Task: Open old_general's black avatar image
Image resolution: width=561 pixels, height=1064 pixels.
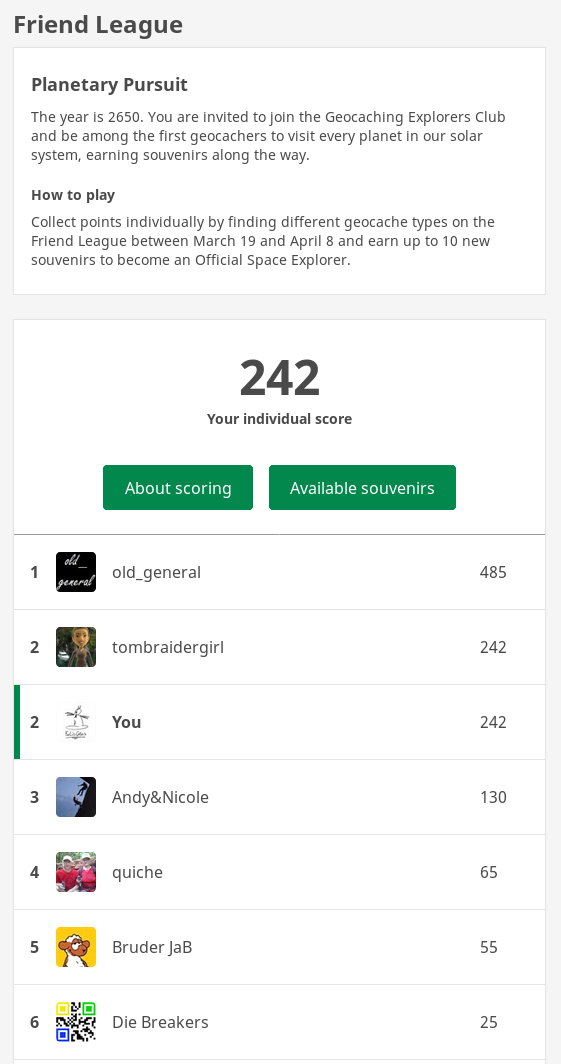Action: (x=76, y=572)
